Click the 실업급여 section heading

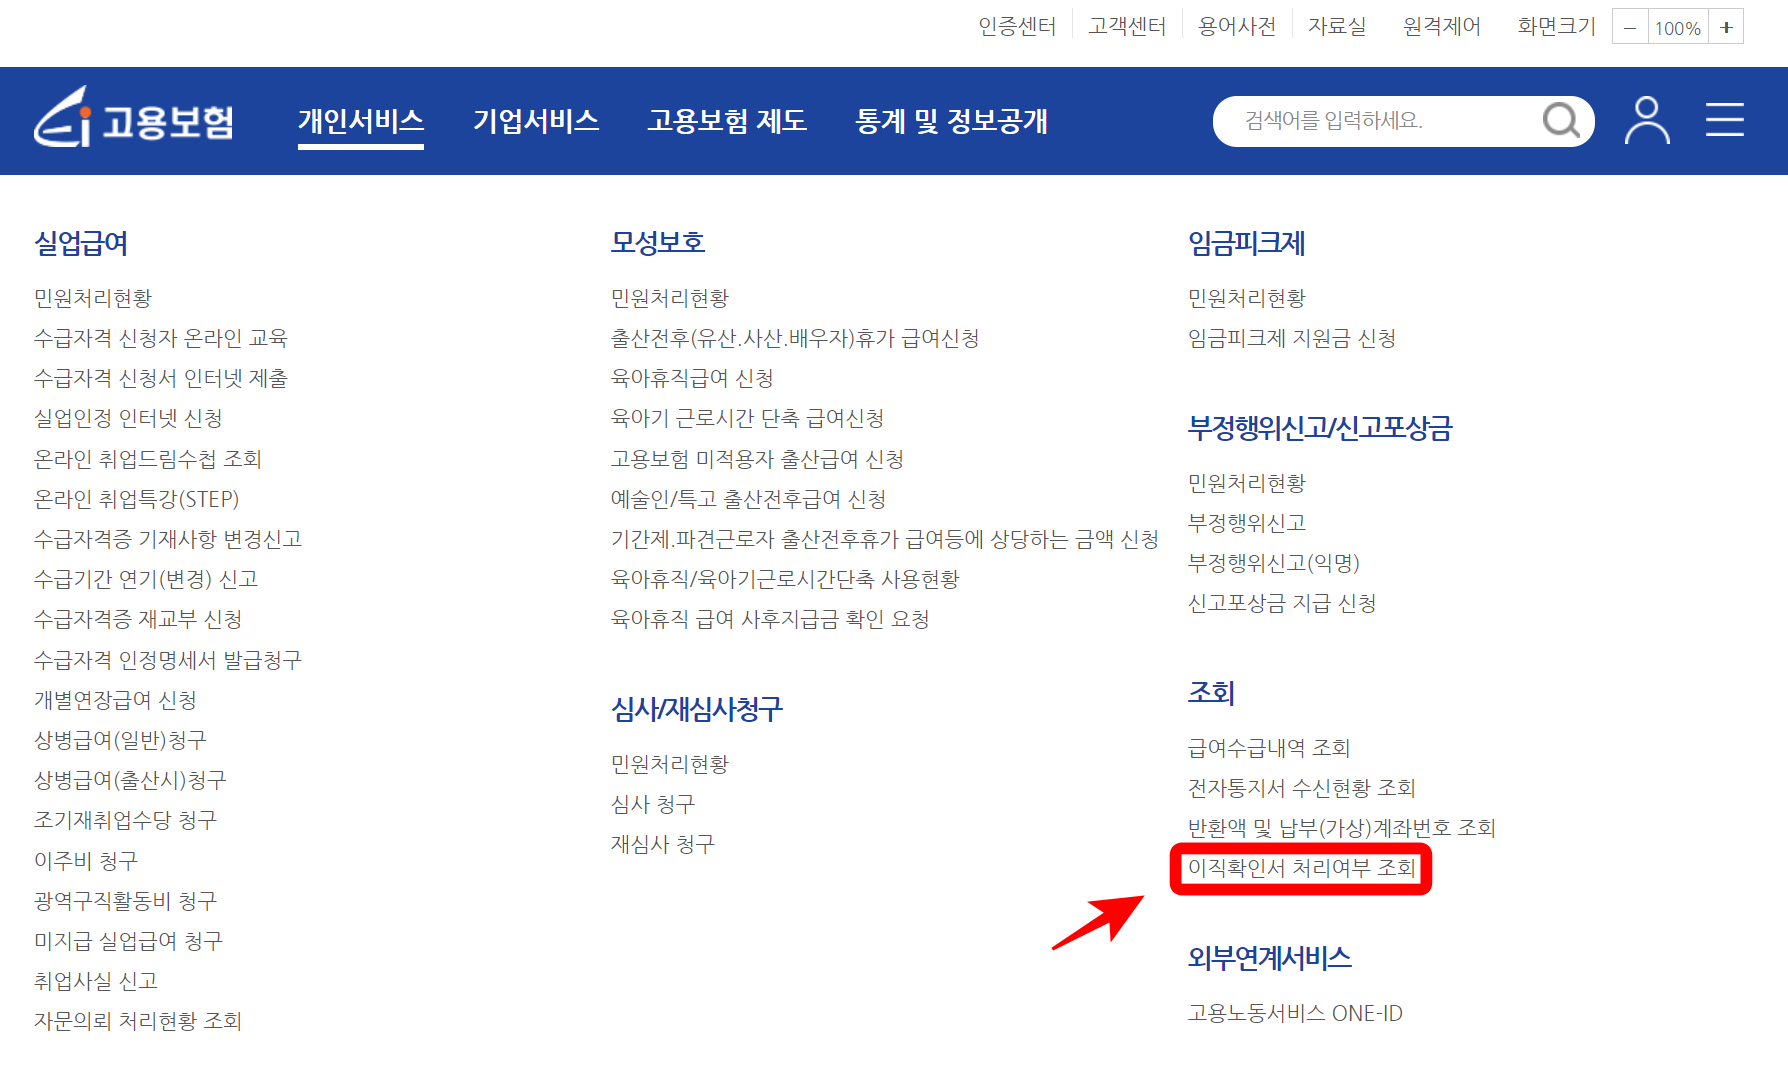coord(81,243)
